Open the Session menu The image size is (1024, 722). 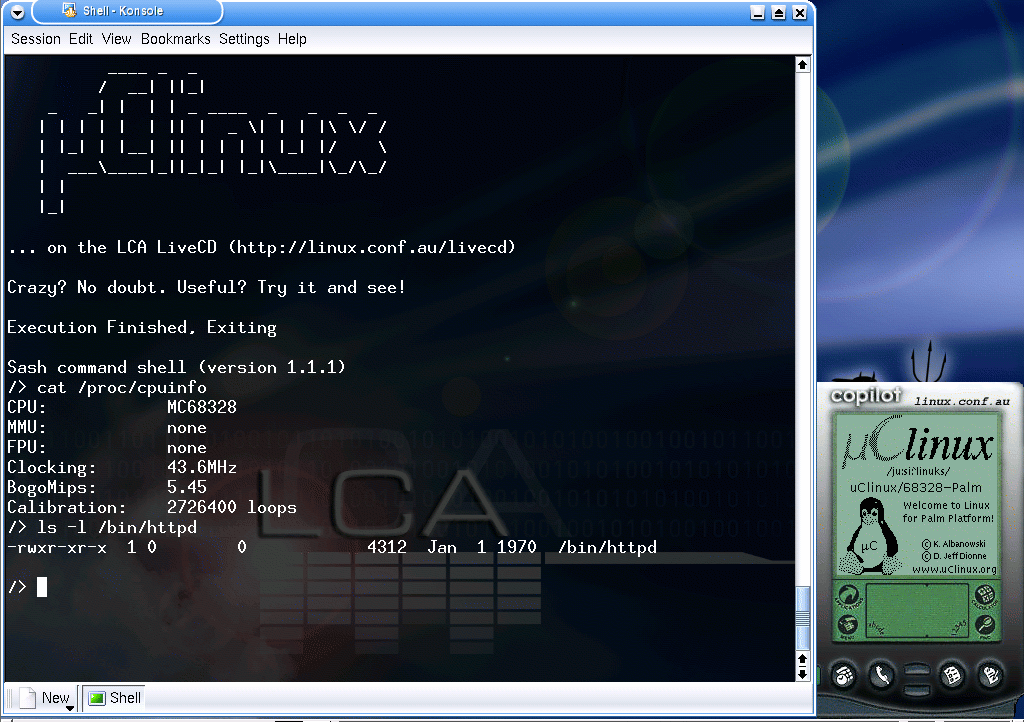(36, 39)
